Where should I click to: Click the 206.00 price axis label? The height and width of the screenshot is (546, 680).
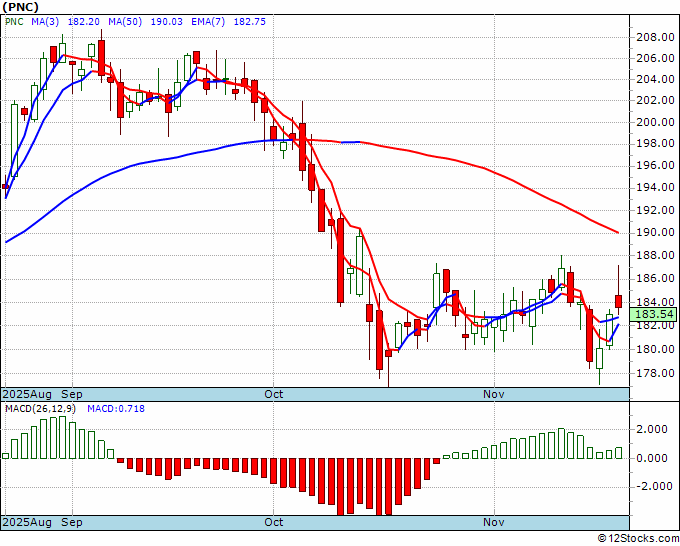[655, 58]
